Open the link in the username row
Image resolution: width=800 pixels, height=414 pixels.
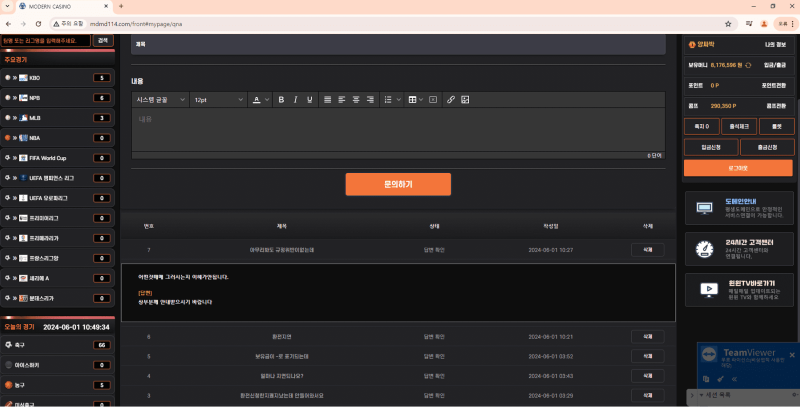[x=775, y=45]
